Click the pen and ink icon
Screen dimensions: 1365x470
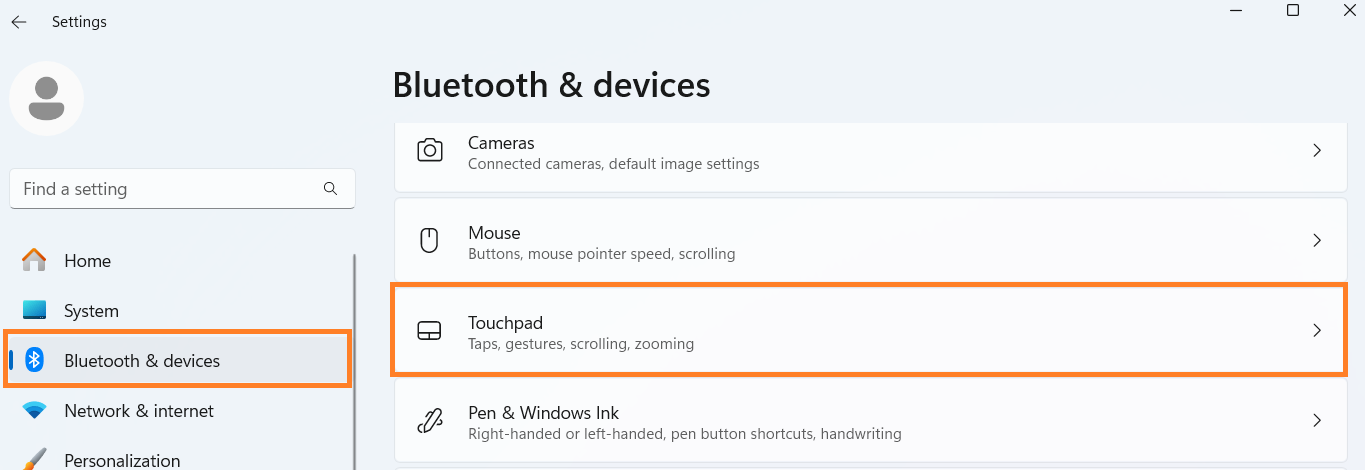click(429, 421)
